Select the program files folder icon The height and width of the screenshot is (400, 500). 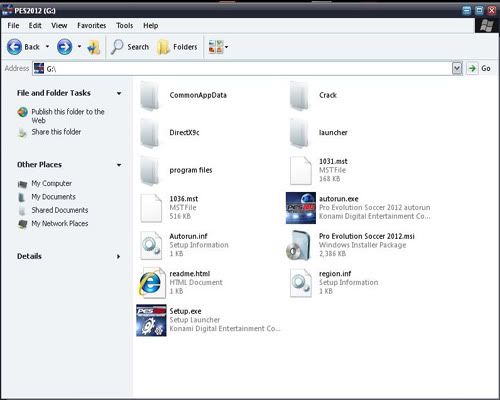[x=149, y=171]
